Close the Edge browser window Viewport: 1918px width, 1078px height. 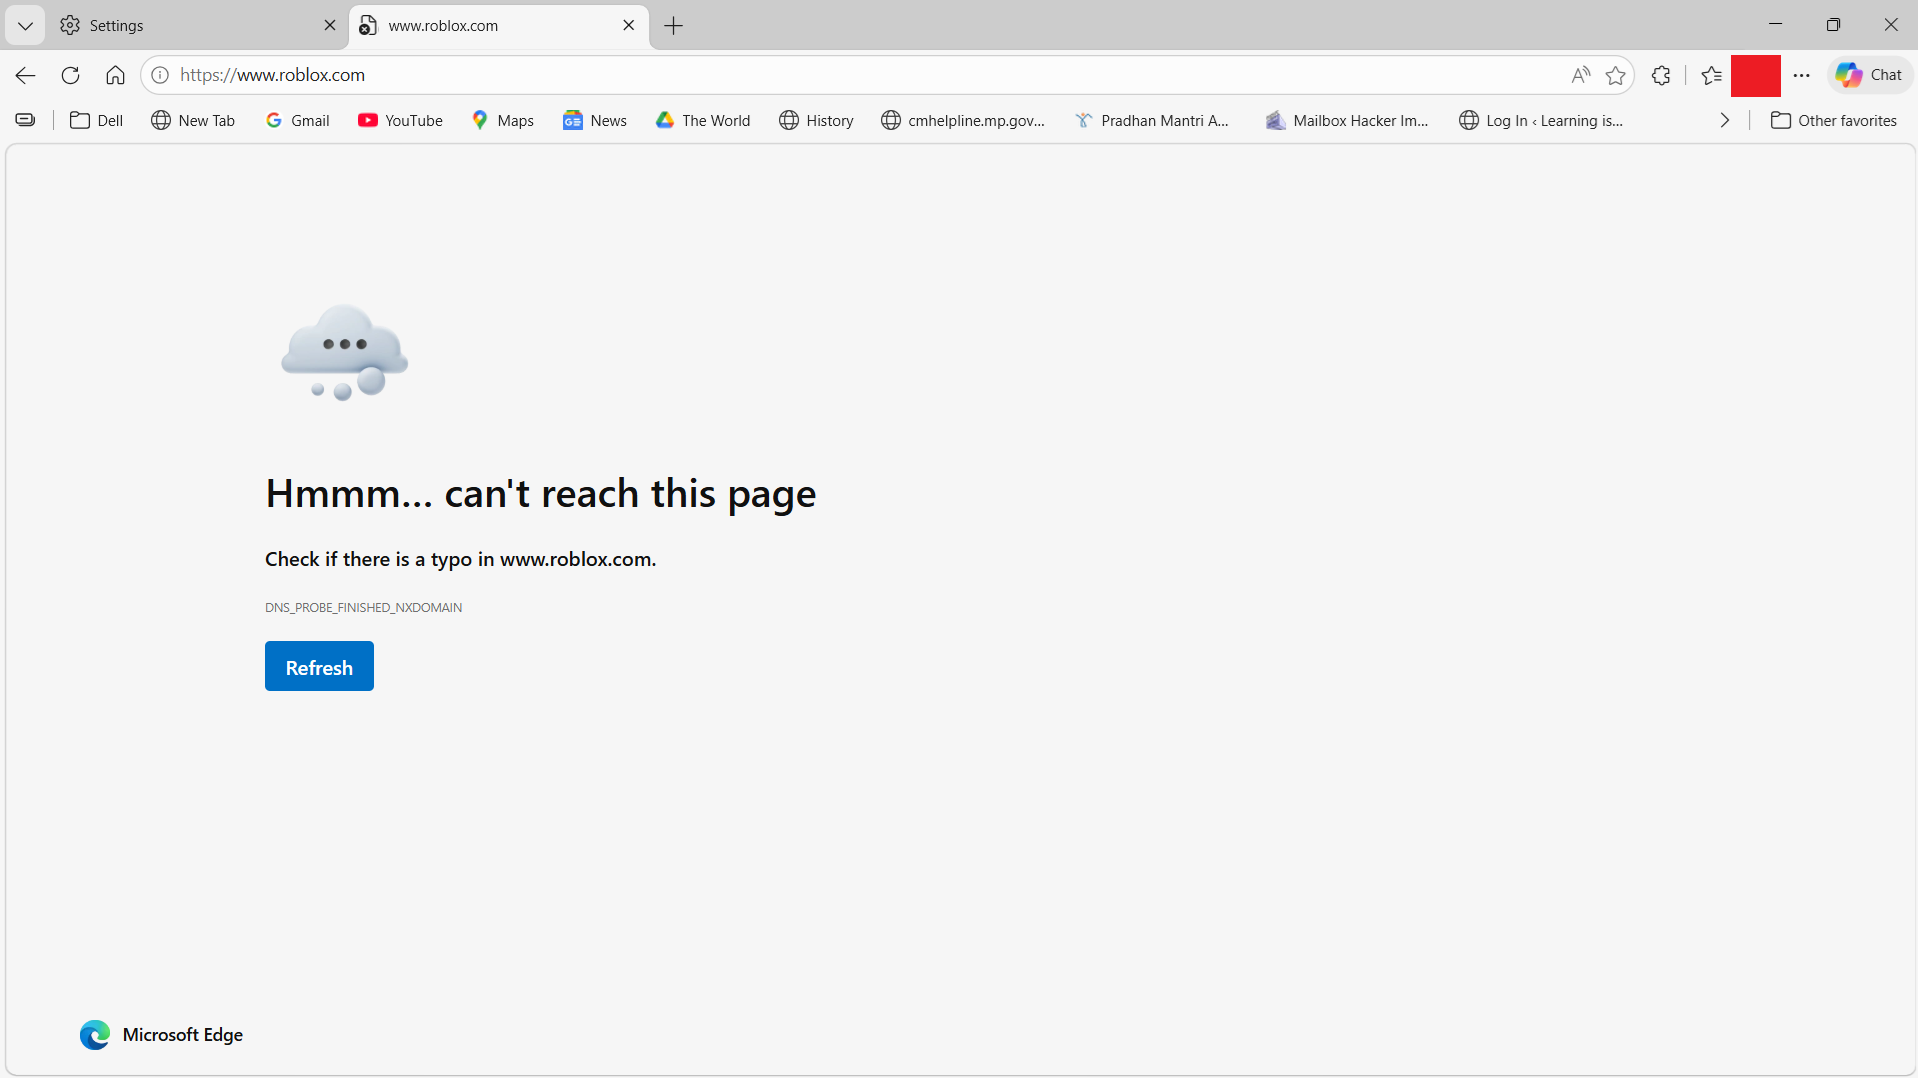1890,24
